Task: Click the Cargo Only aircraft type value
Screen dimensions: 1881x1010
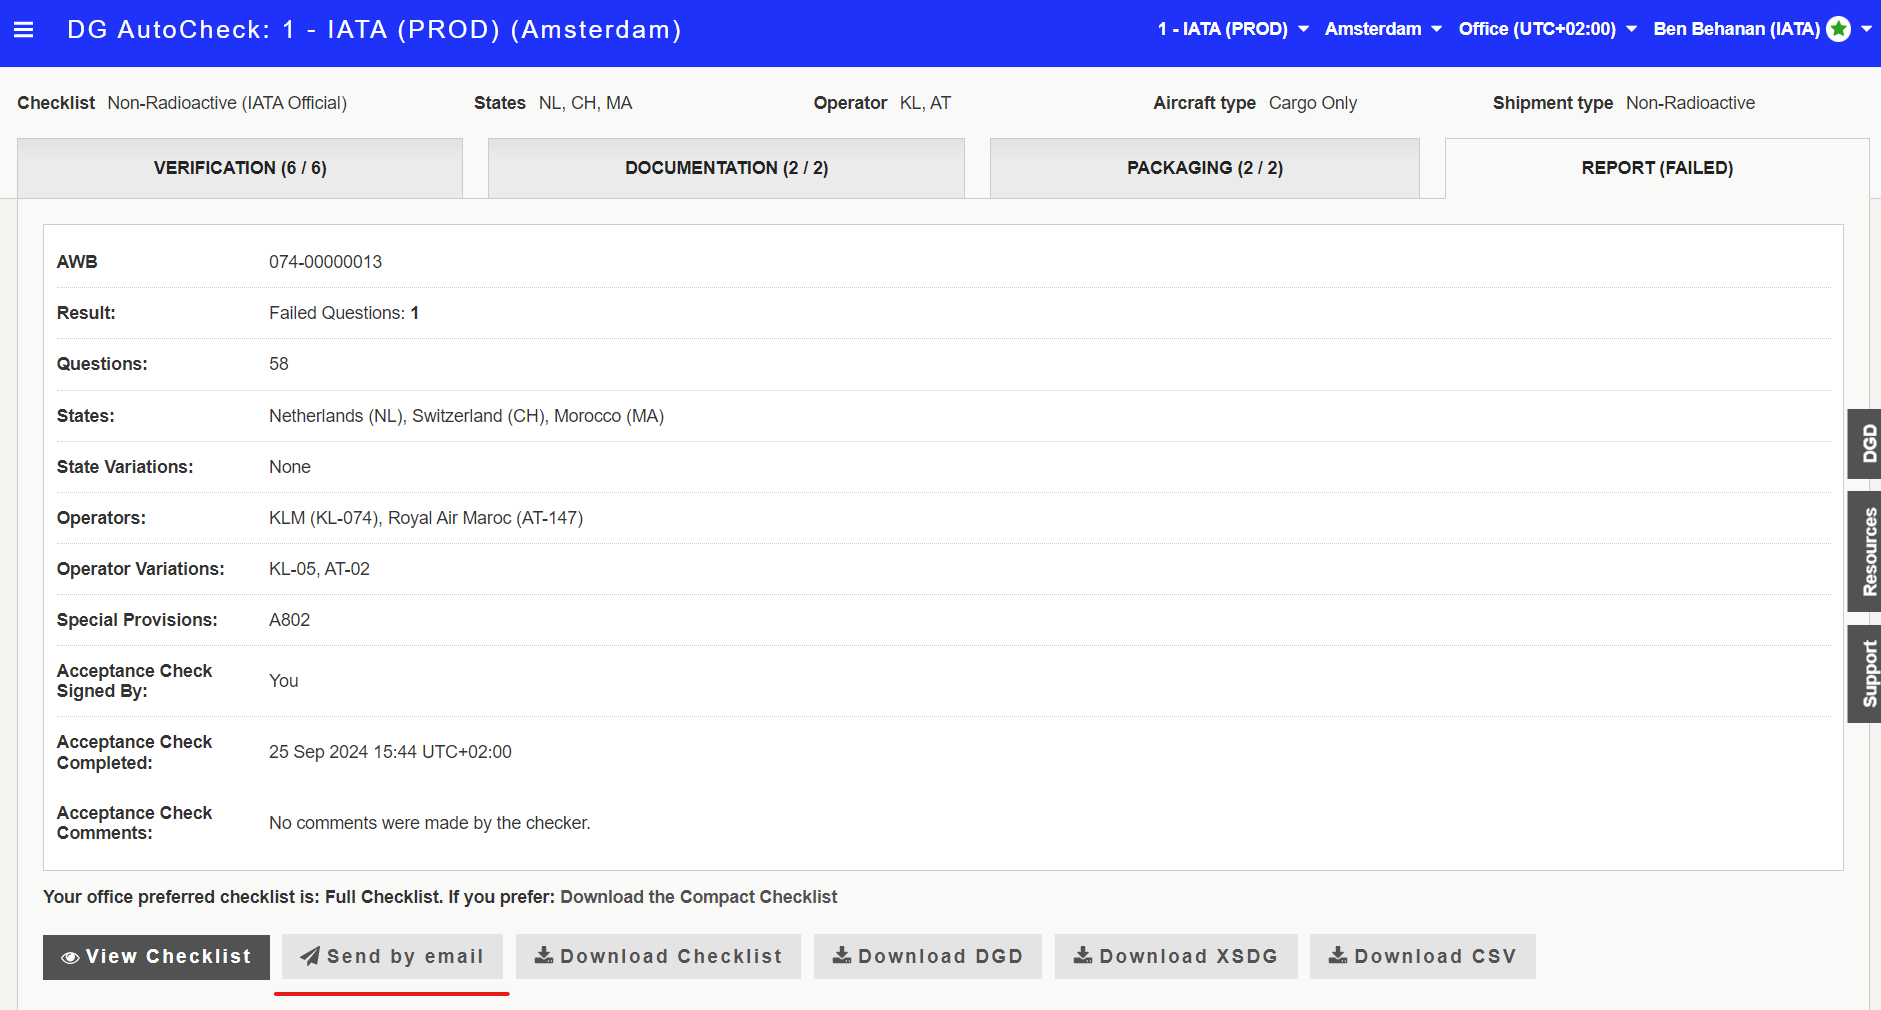Action: pyautogui.click(x=1312, y=103)
